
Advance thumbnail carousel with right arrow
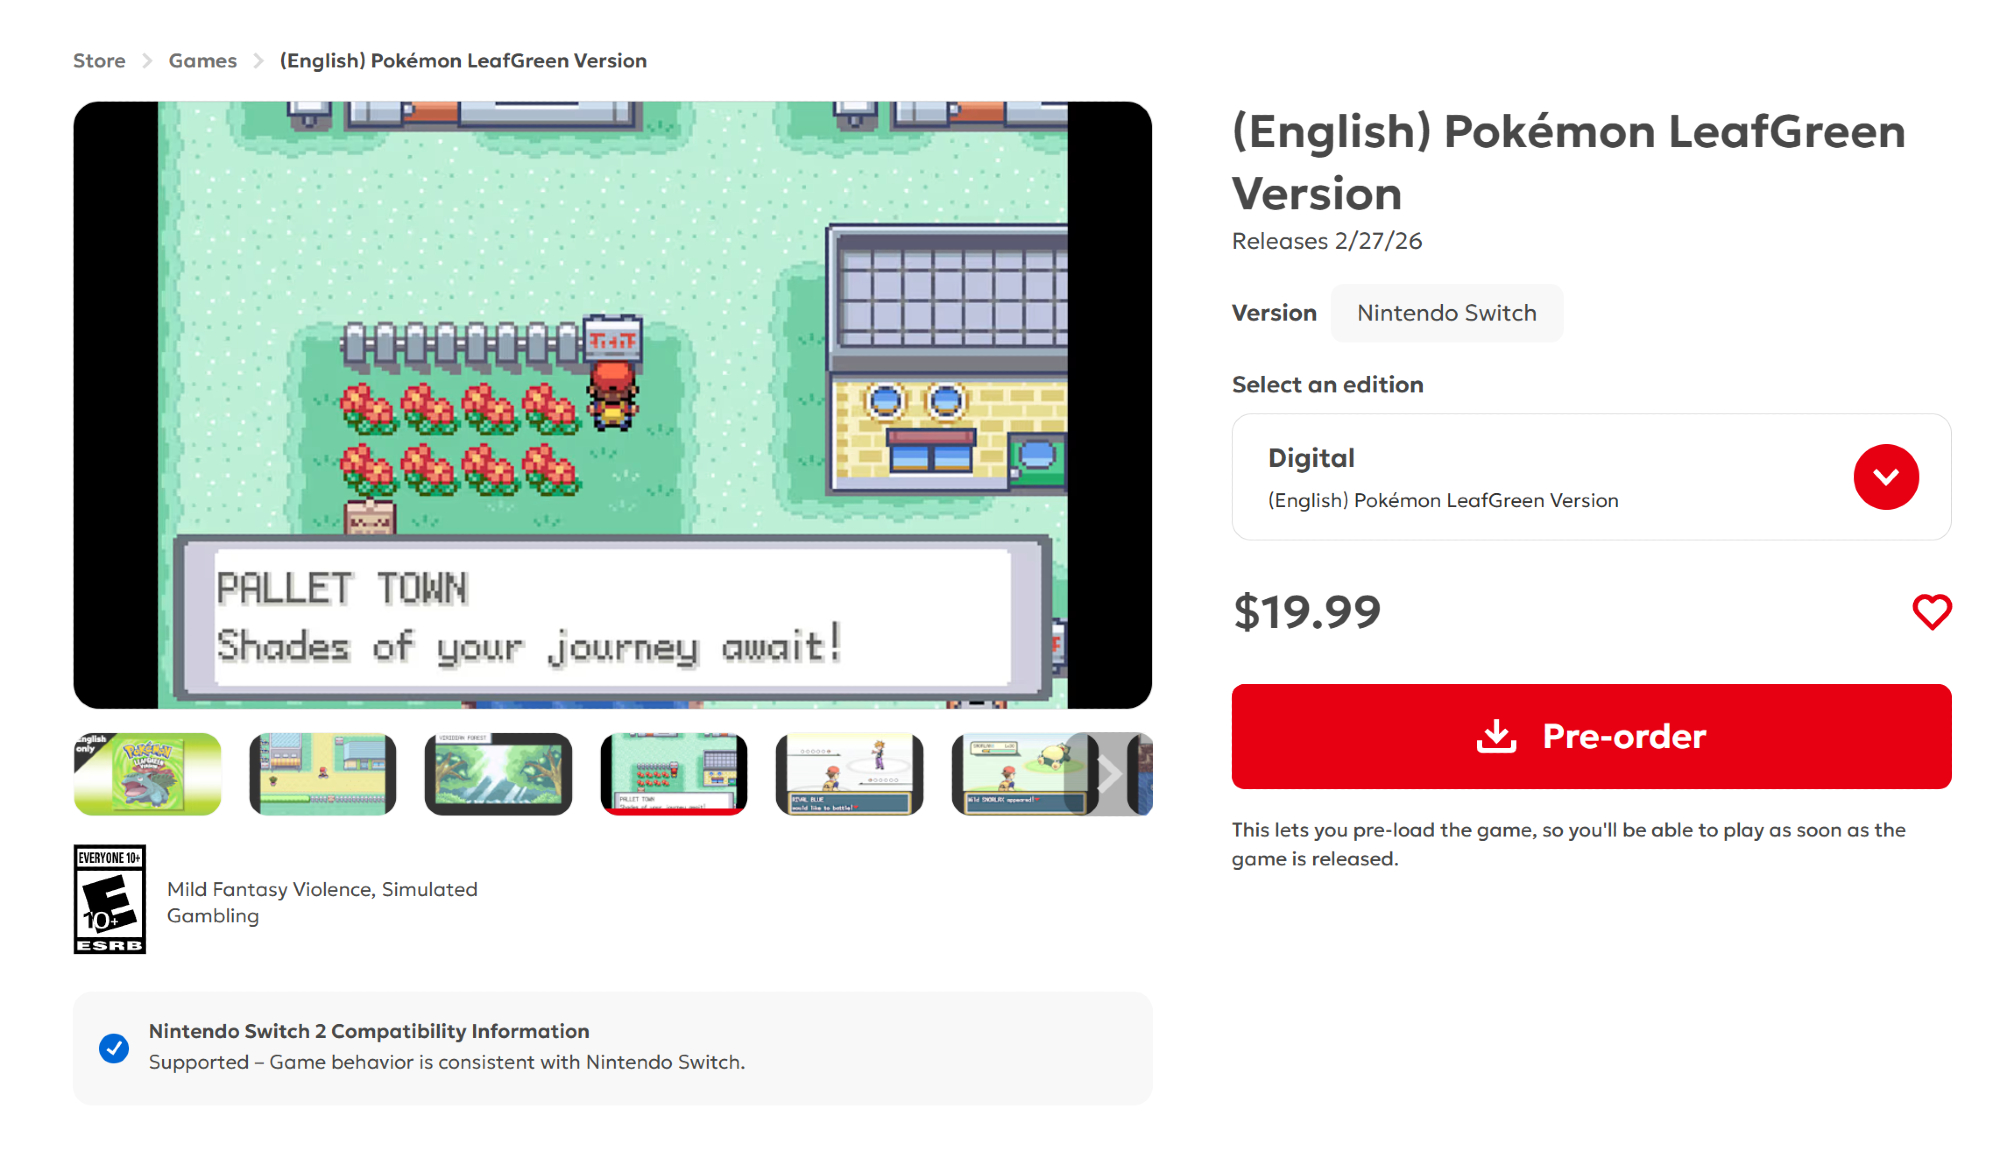click(1108, 774)
